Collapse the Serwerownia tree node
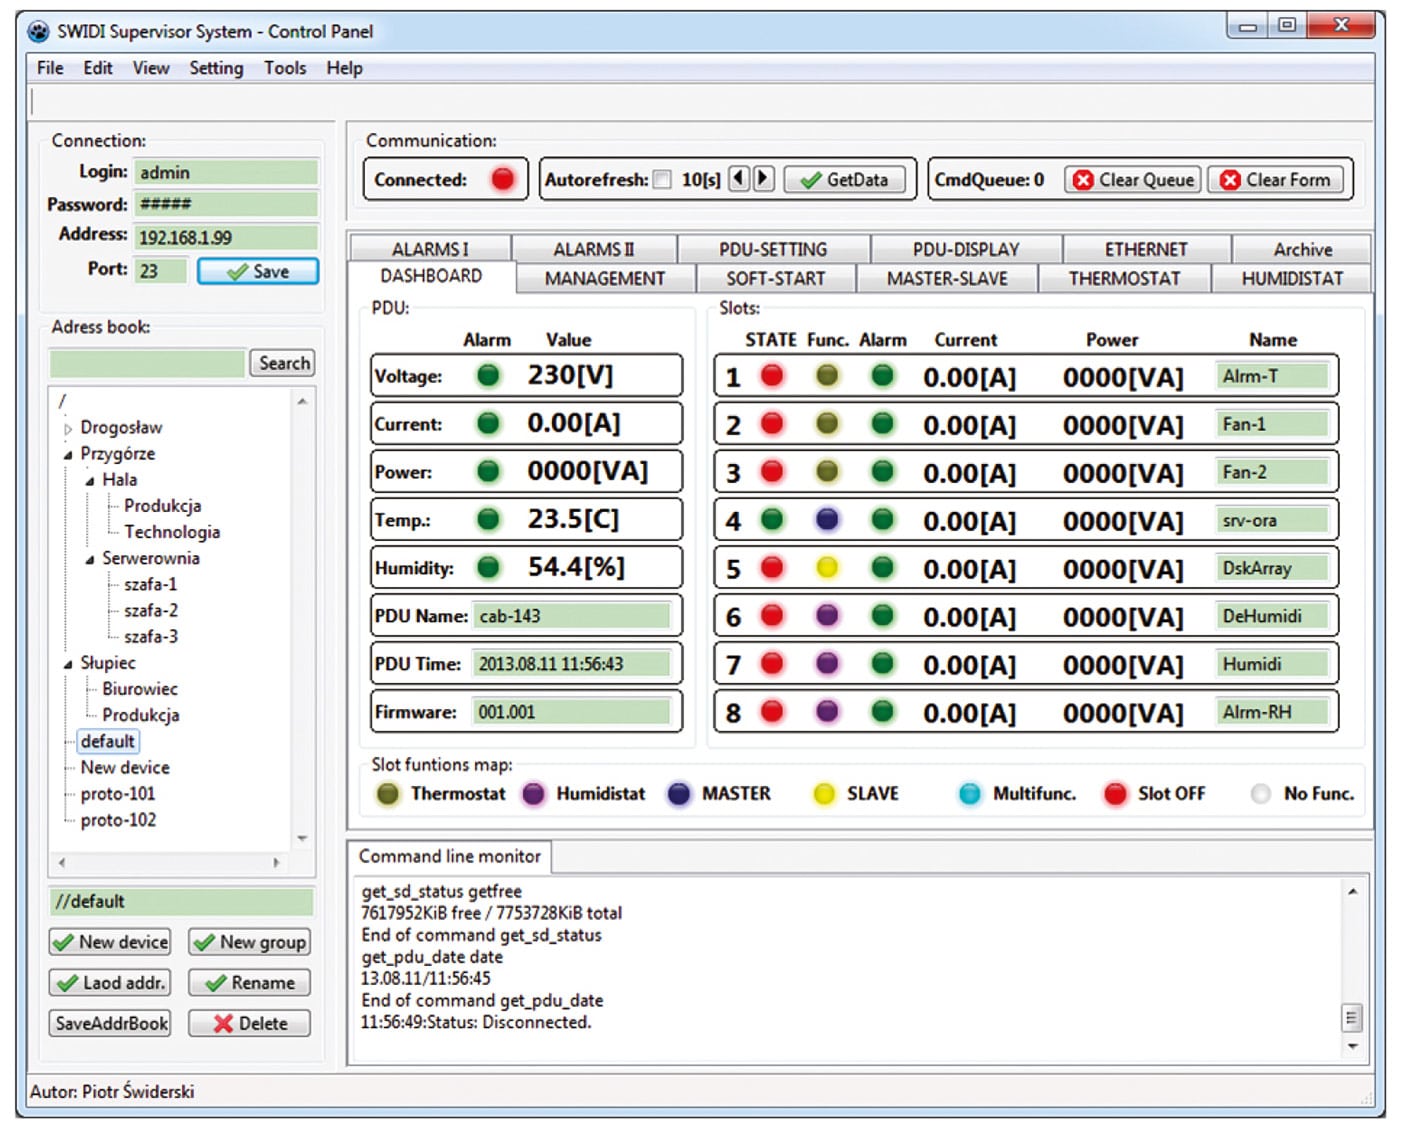 [90, 559]
